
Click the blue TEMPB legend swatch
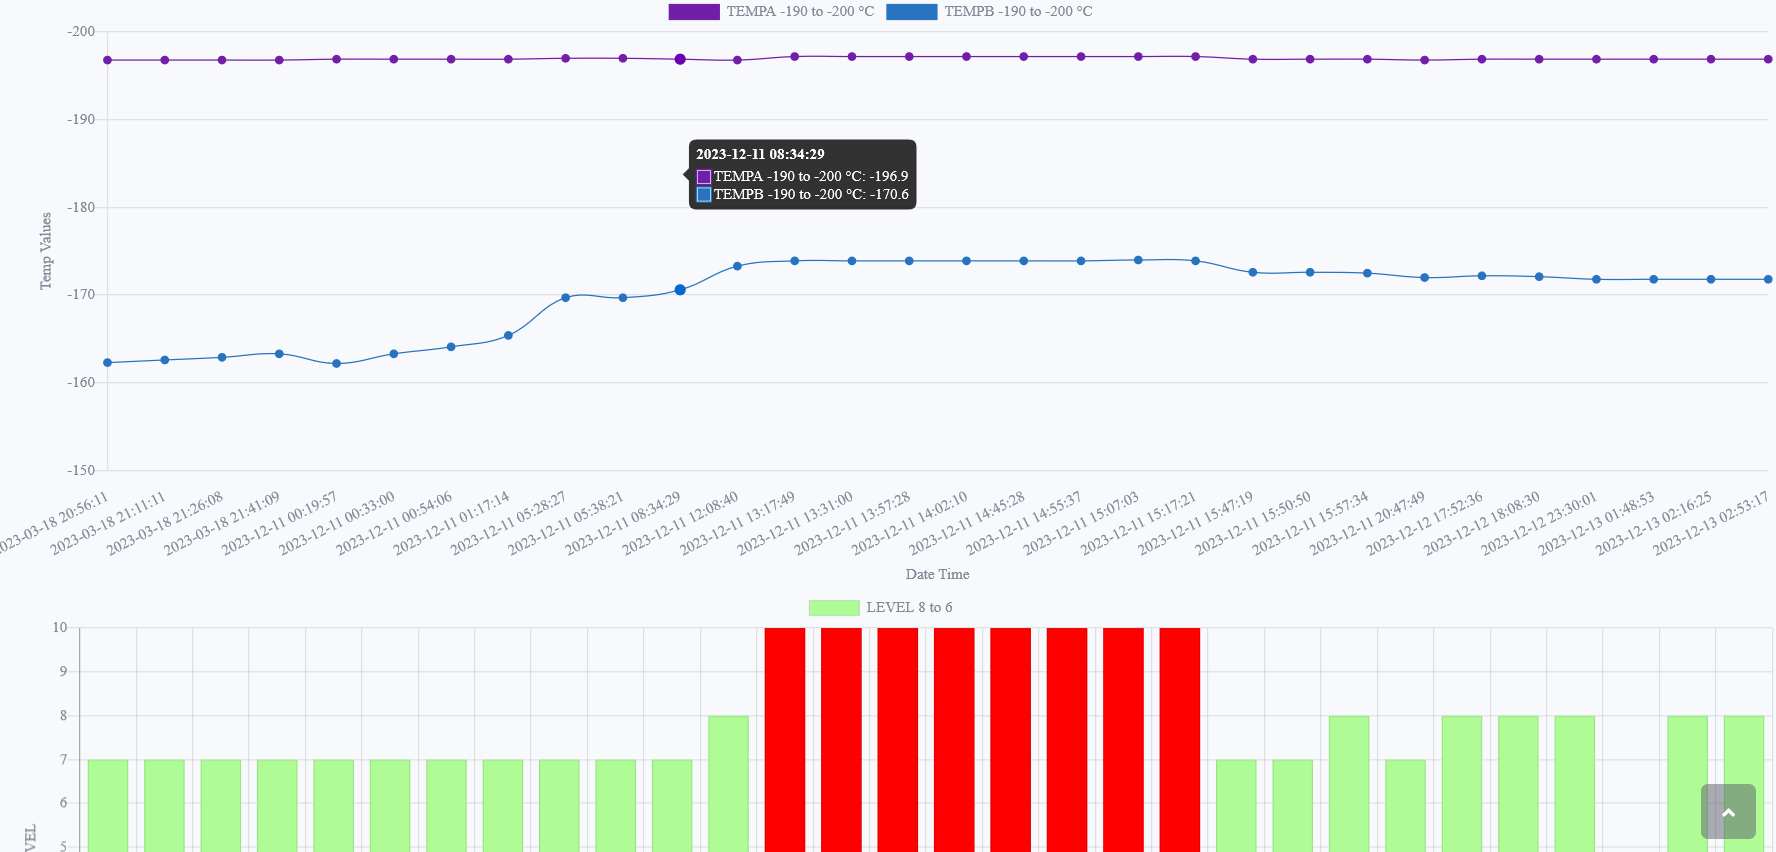coord(911,12)
